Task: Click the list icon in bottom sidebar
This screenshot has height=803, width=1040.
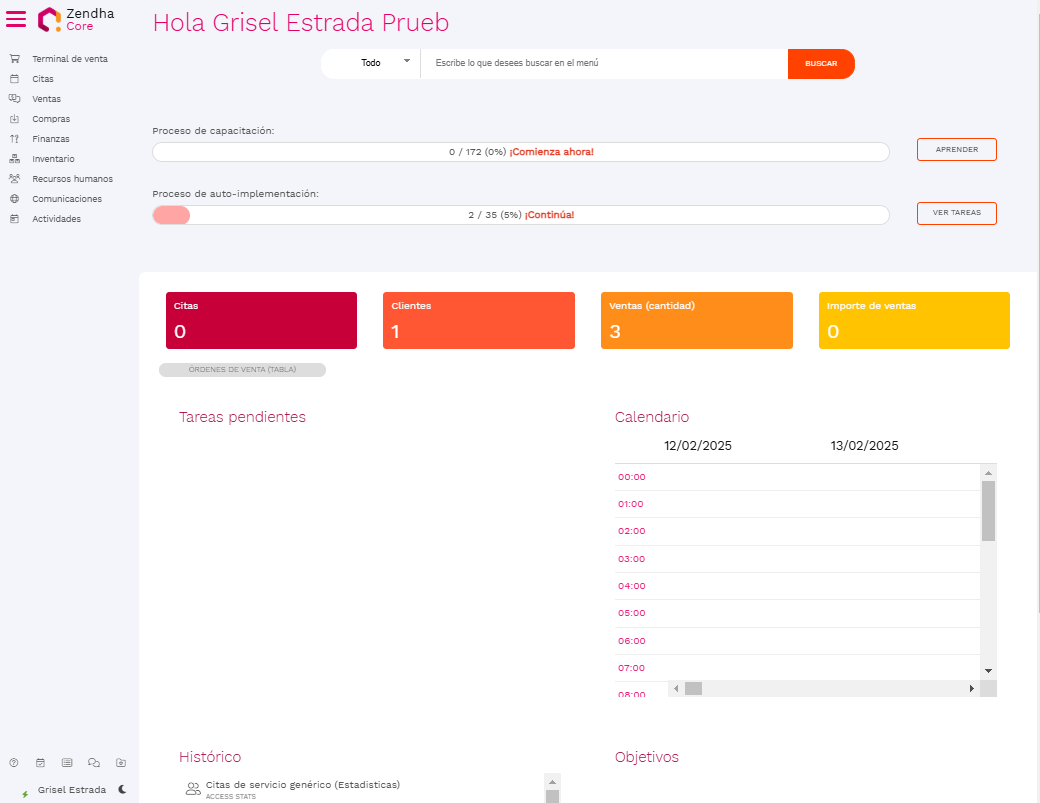Action: click(67, 762)
